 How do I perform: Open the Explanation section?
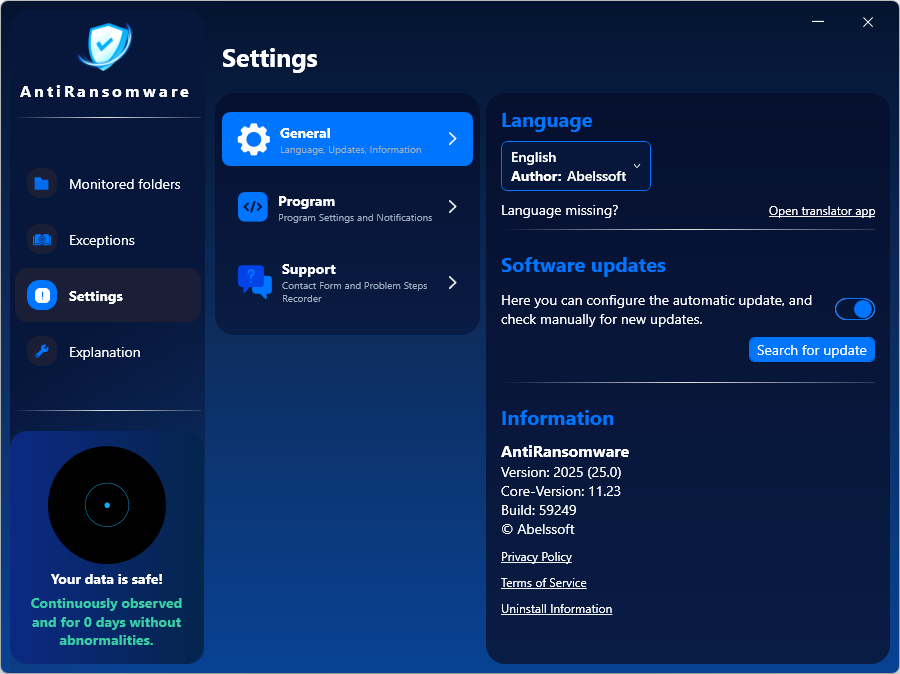click(x=108, y=351)
